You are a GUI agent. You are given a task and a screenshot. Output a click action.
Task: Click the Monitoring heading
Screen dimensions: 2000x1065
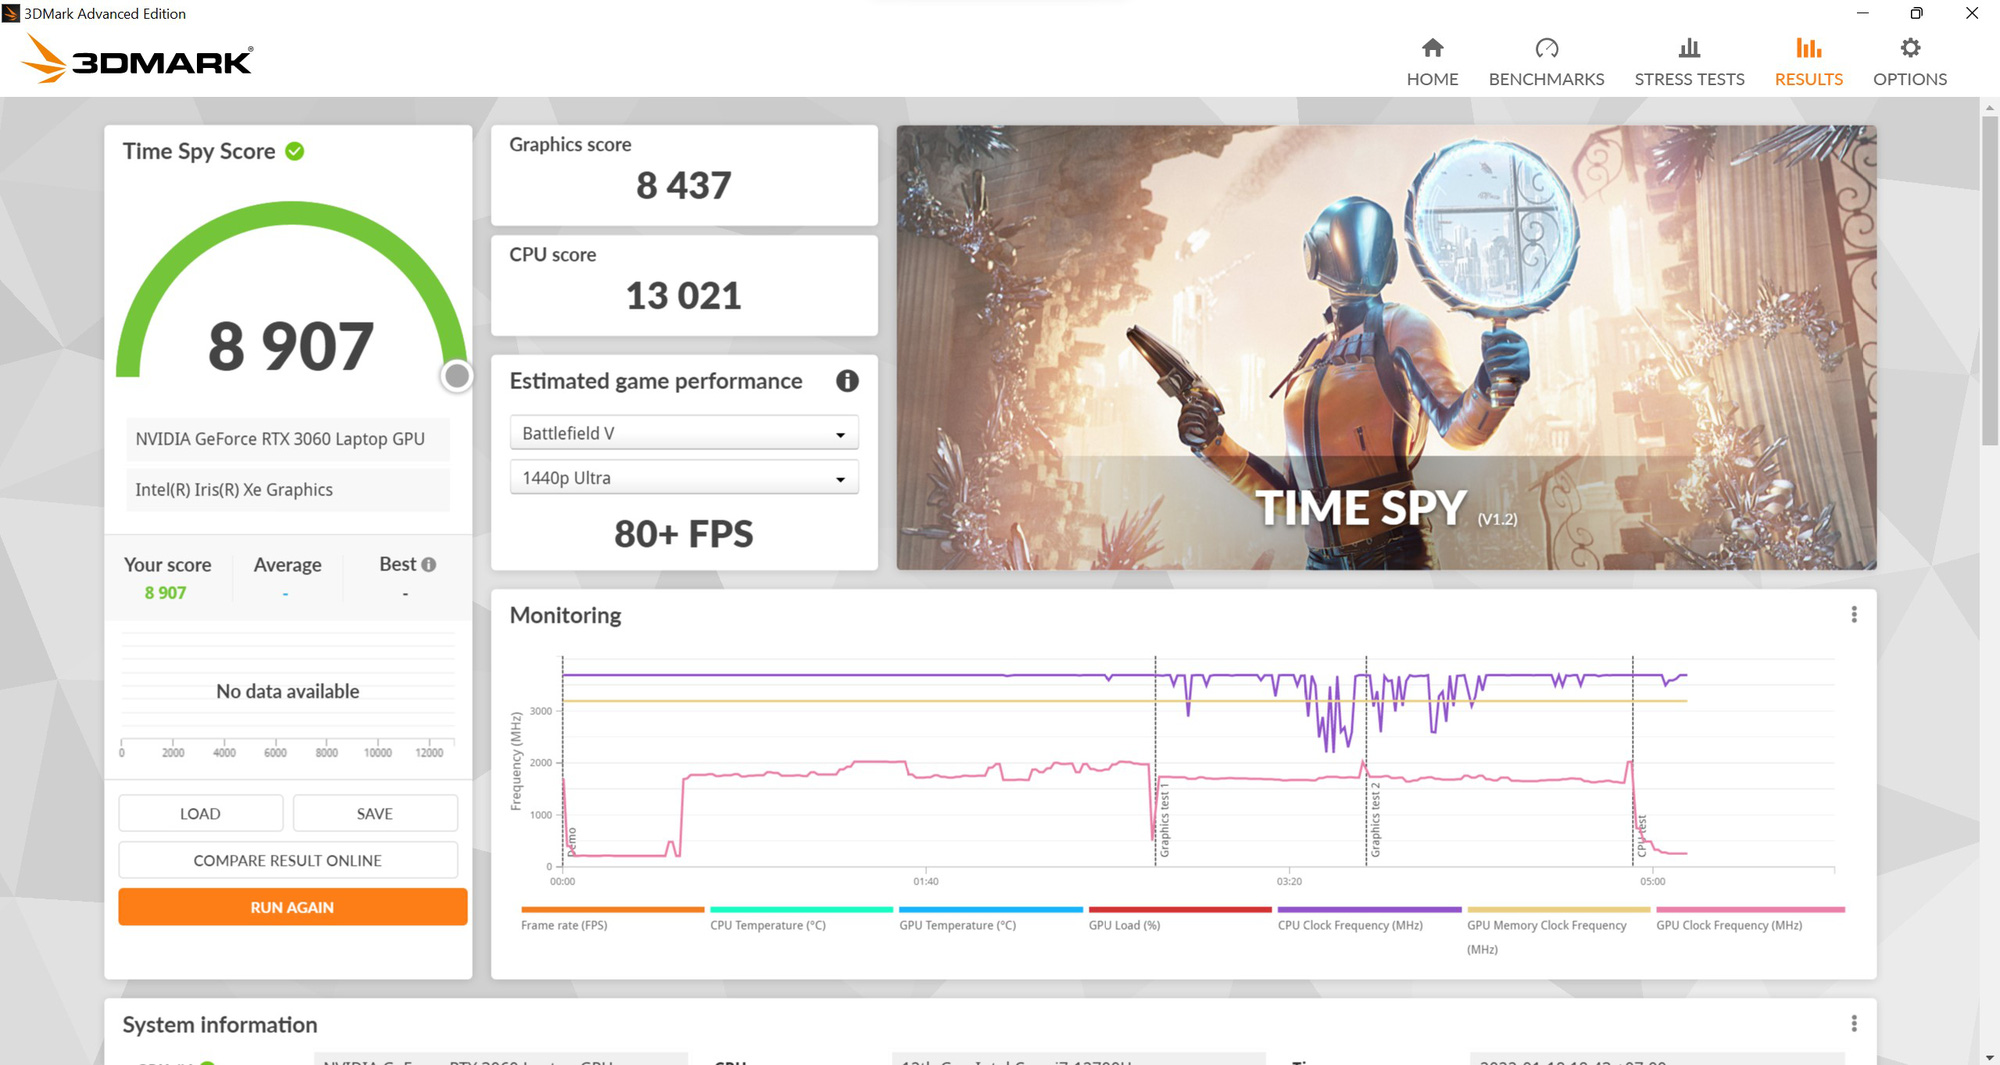(565, 615)
